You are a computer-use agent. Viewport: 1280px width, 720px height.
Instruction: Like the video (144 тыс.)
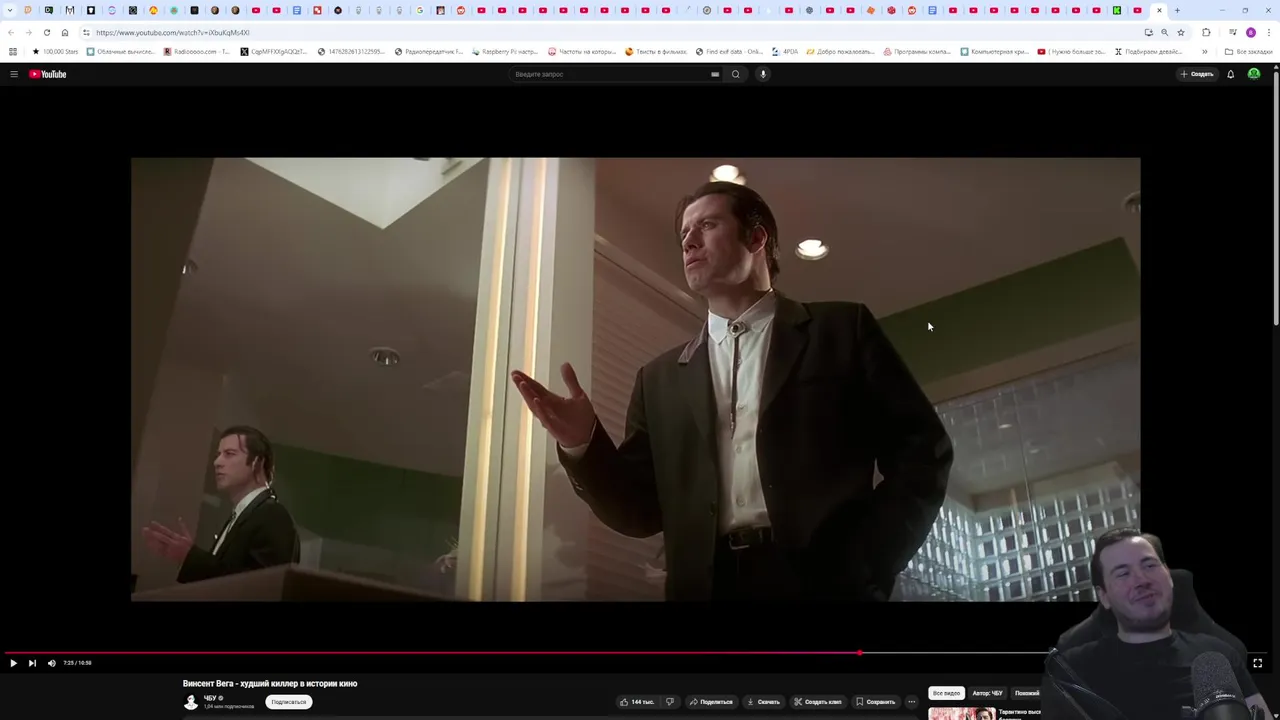coord(636,702)
